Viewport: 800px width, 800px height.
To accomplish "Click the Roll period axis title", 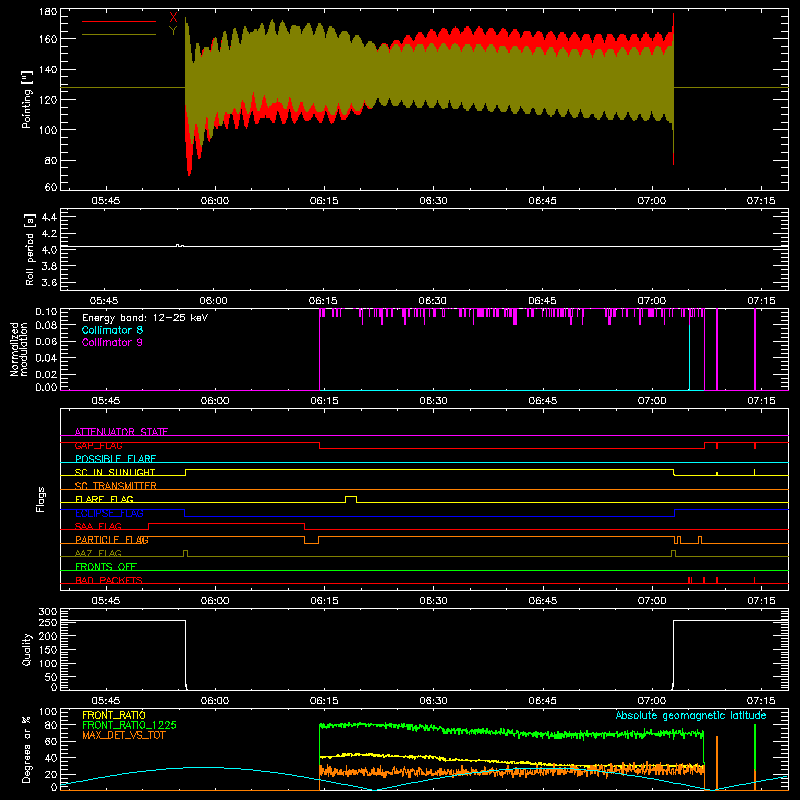I will click(x=30, y=249).
